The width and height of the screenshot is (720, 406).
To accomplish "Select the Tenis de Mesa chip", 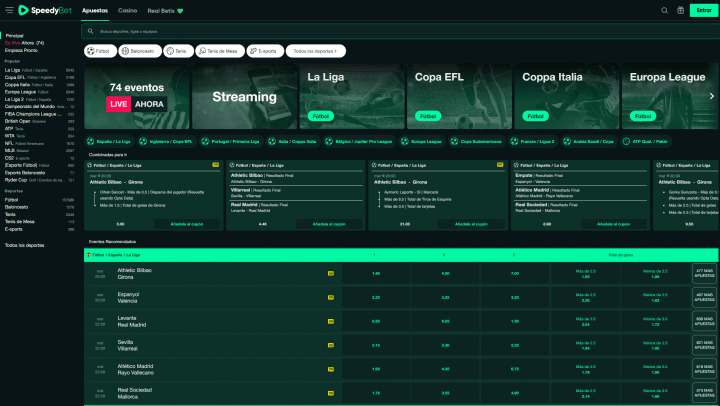I will (220, 51).
